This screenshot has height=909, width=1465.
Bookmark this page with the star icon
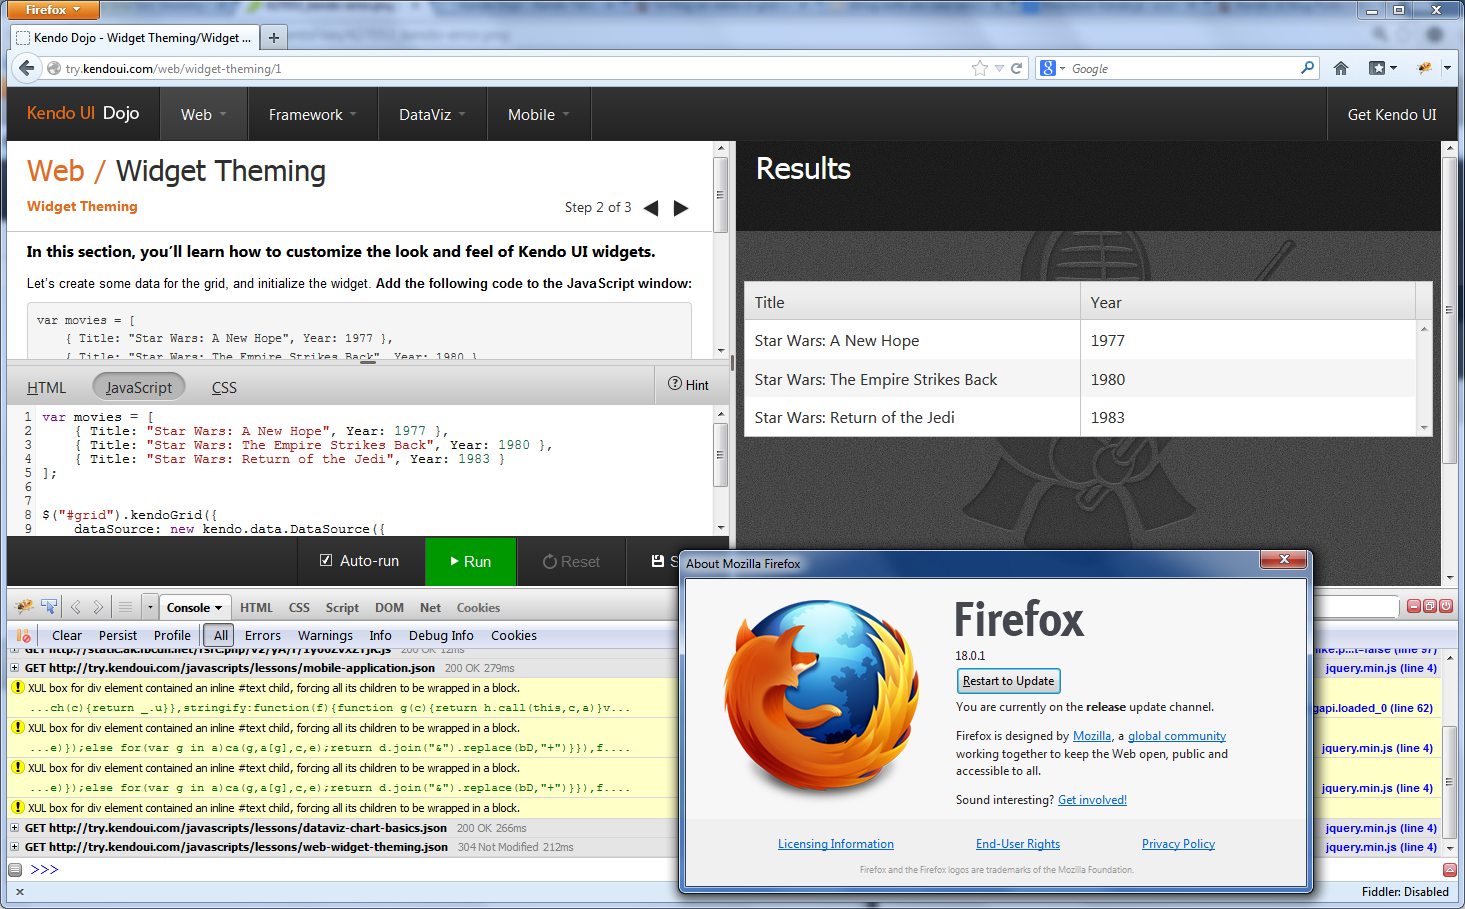coord(979,68)
